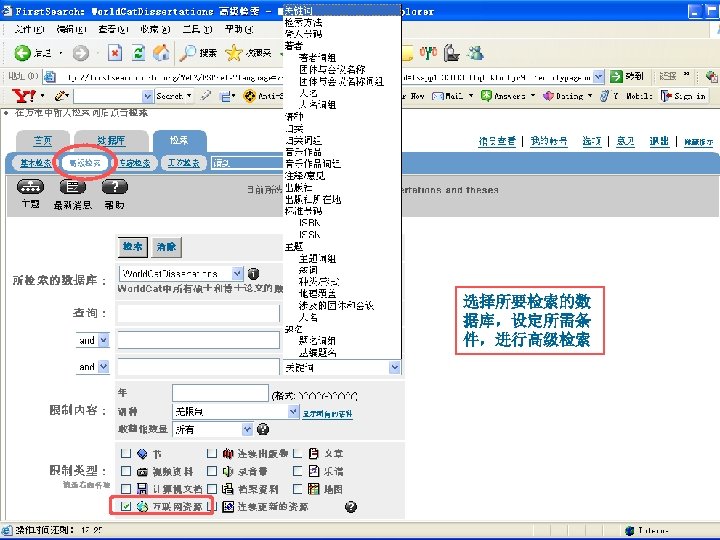Click the database info icon beside WorldCatDissertations
720x540 pixels.
253,274
